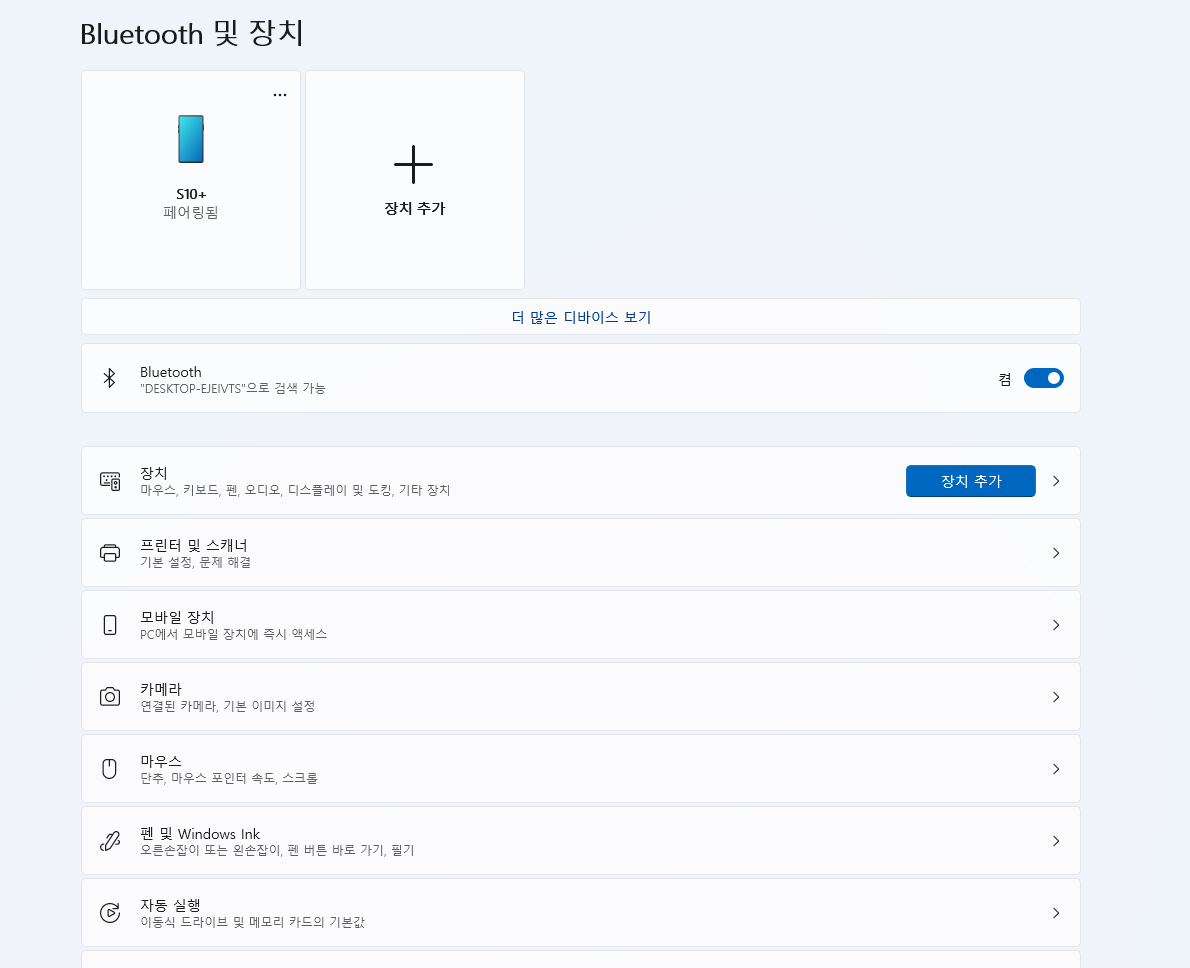This screenshot has height=968, width=1190.
Task: Click 단추, 마우스 포인터 속도, 스크롤 text
Action: (229, 778)
